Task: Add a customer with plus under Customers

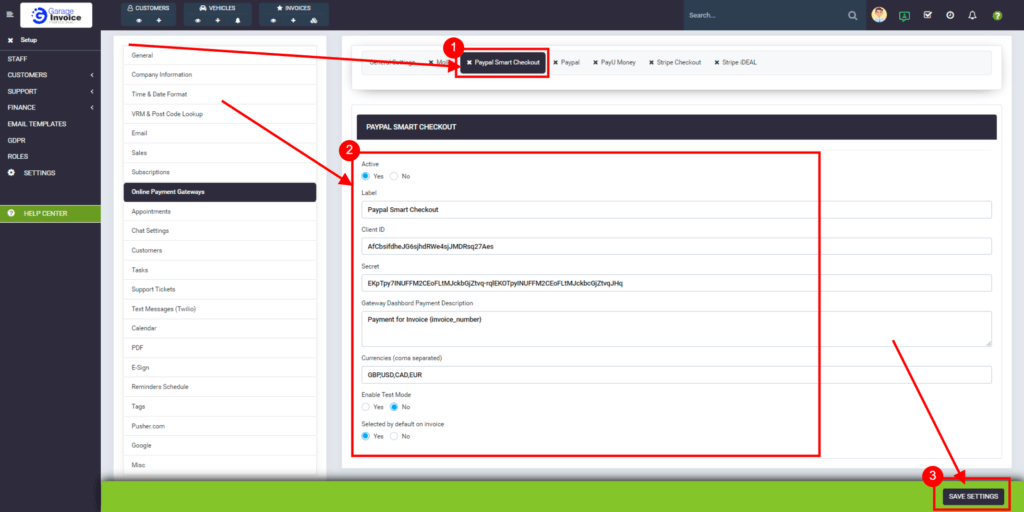Action: [158, 20]
